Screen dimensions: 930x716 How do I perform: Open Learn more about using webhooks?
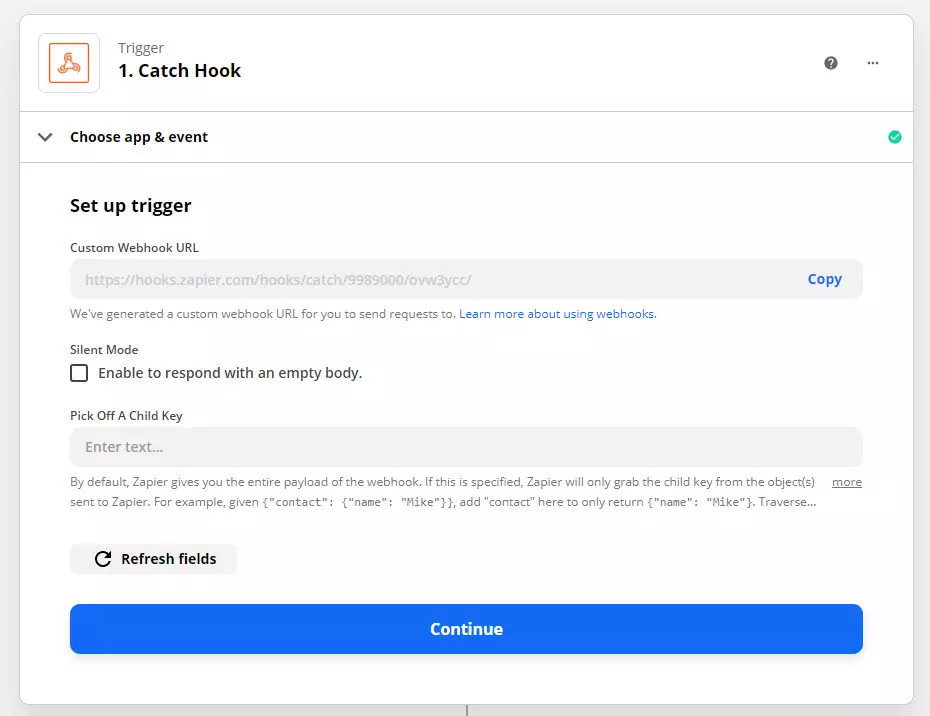click(x=558, y=313)
